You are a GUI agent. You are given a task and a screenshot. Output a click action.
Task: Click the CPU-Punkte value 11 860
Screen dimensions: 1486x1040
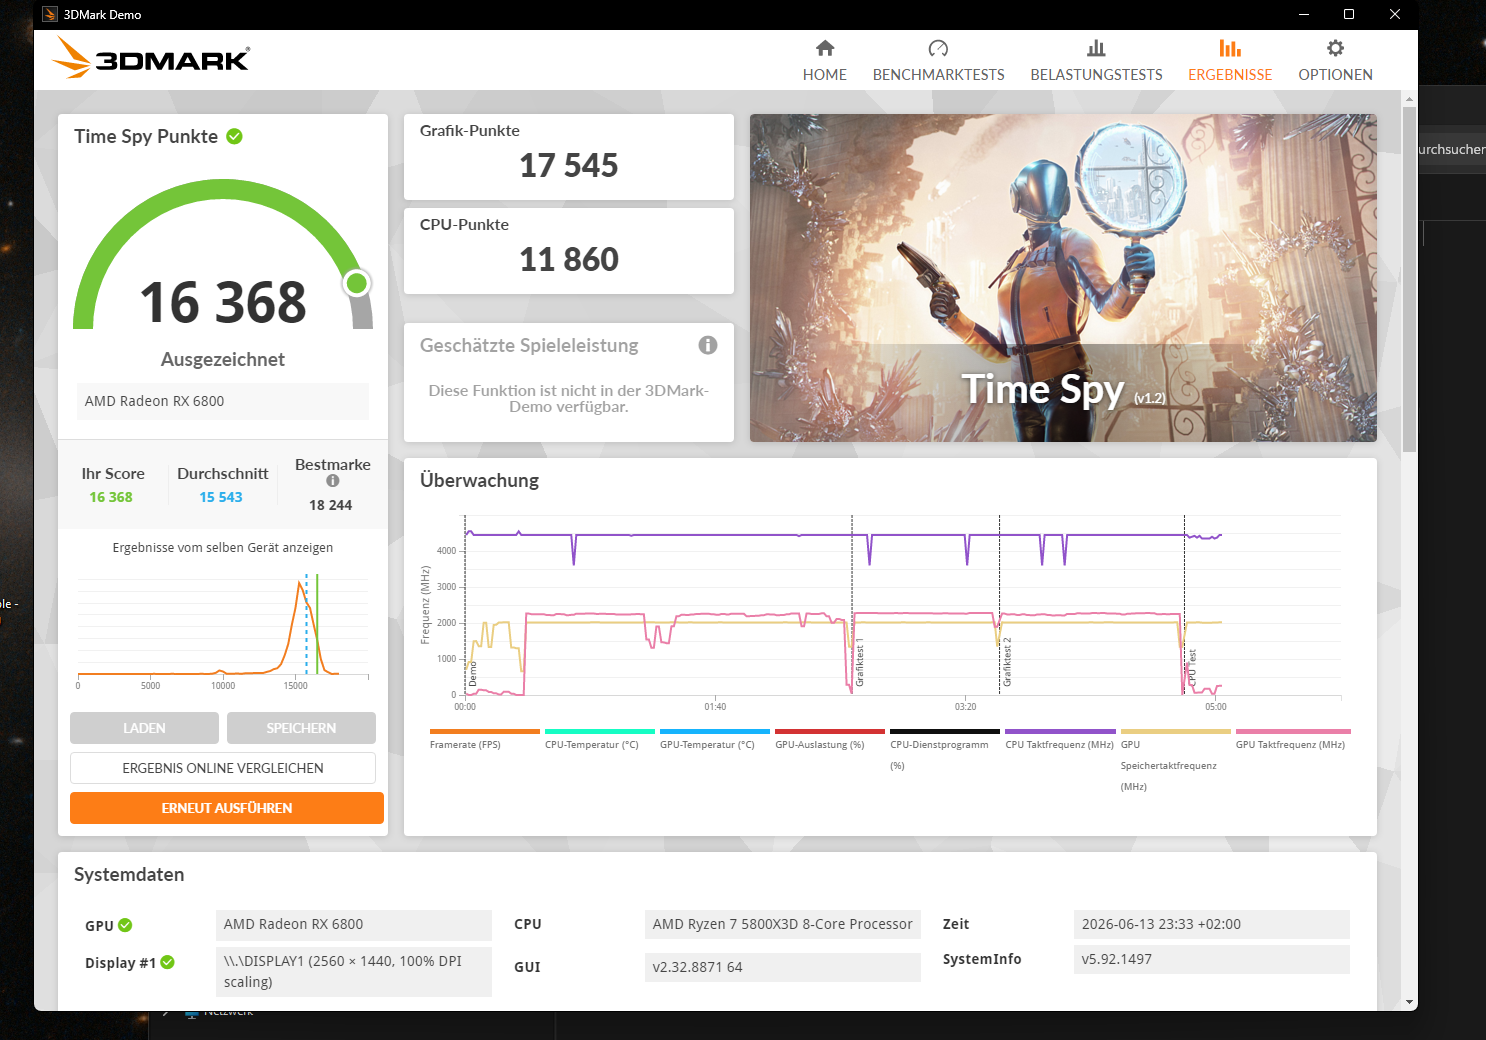pos(568,259)
